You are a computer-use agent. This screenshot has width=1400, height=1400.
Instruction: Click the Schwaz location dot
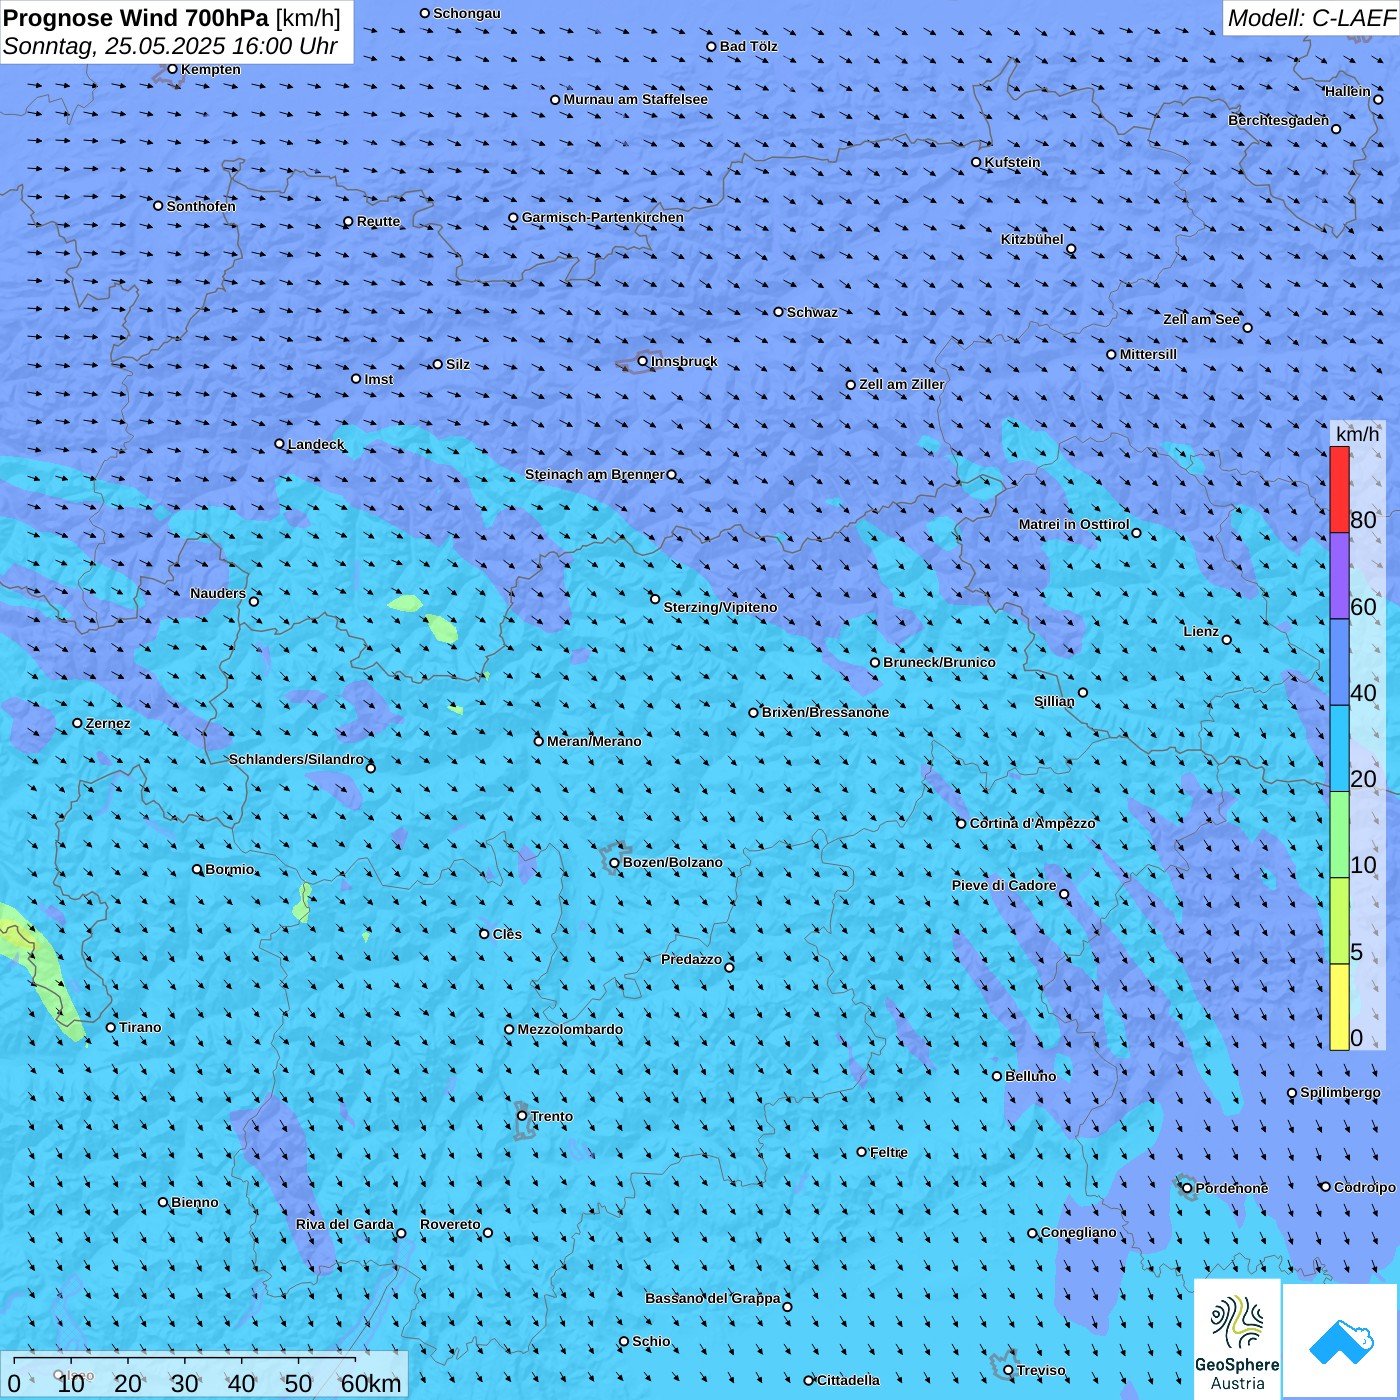[x=778, y=312]
